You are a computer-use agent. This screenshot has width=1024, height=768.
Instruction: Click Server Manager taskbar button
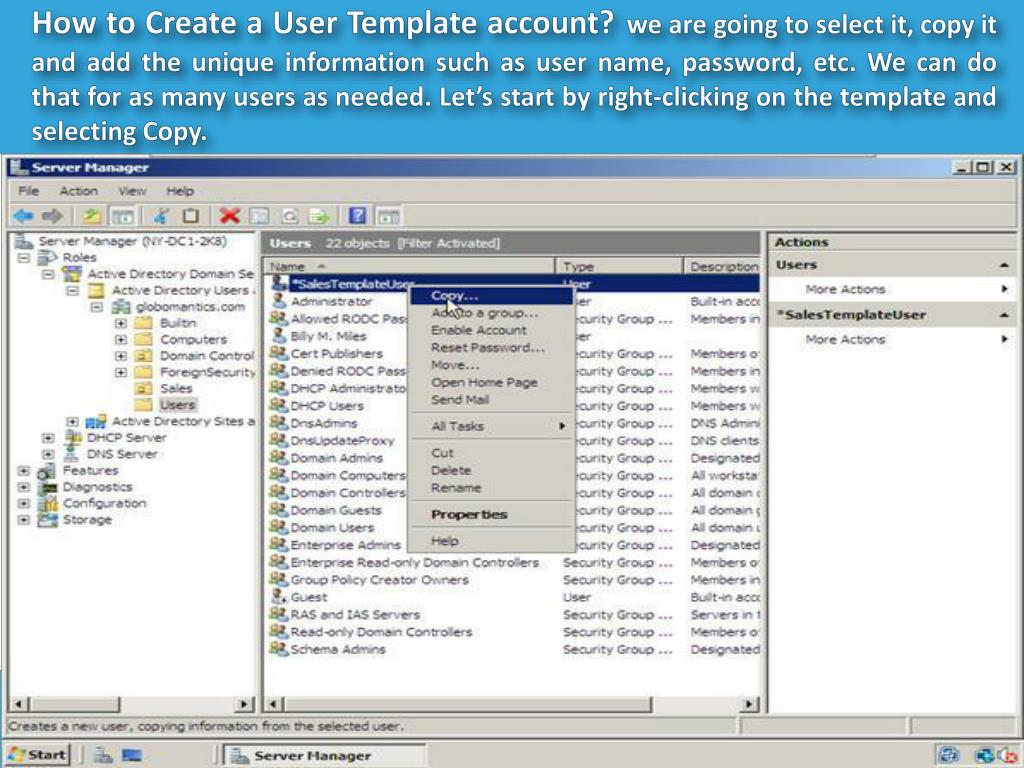[325, 756]
